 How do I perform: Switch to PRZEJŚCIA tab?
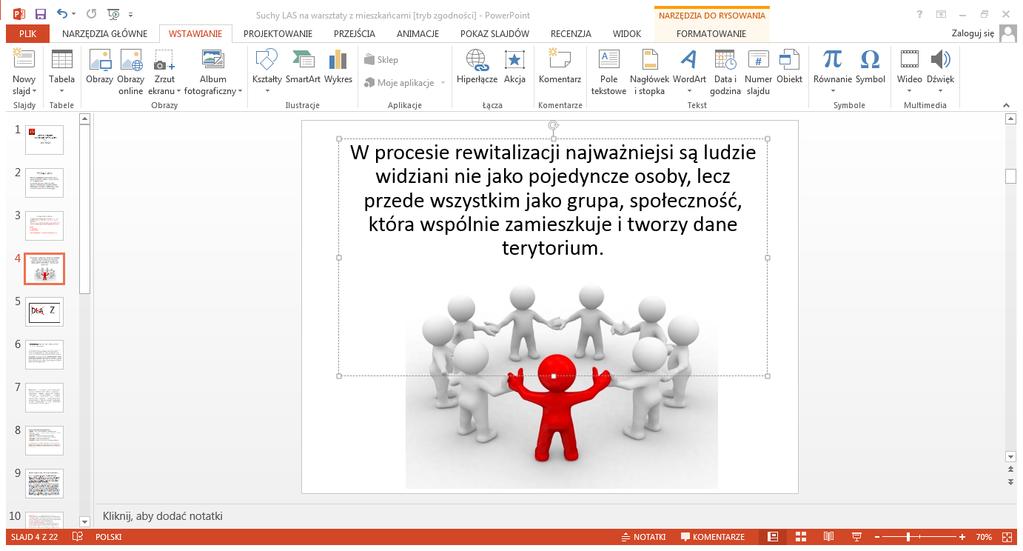tap(354, 33)
